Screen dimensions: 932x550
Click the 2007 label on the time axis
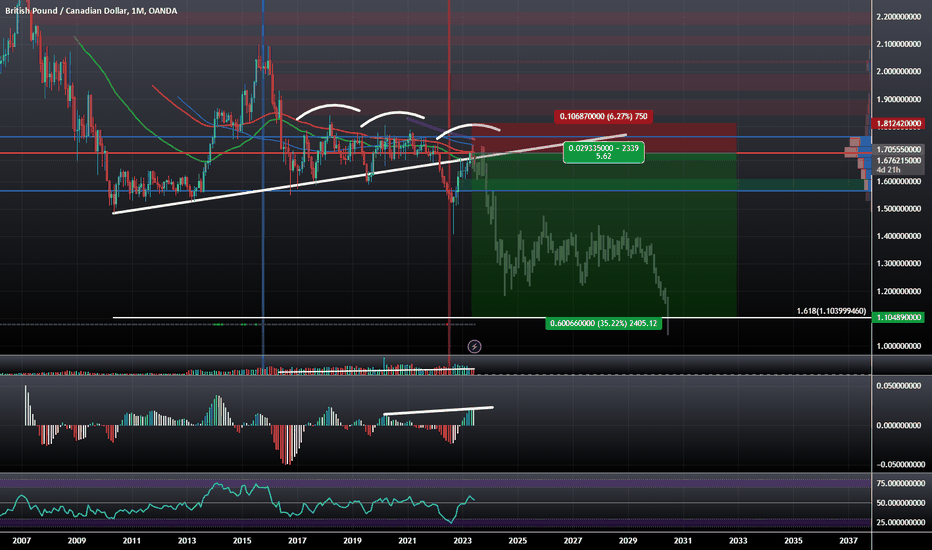pos(21,540)
